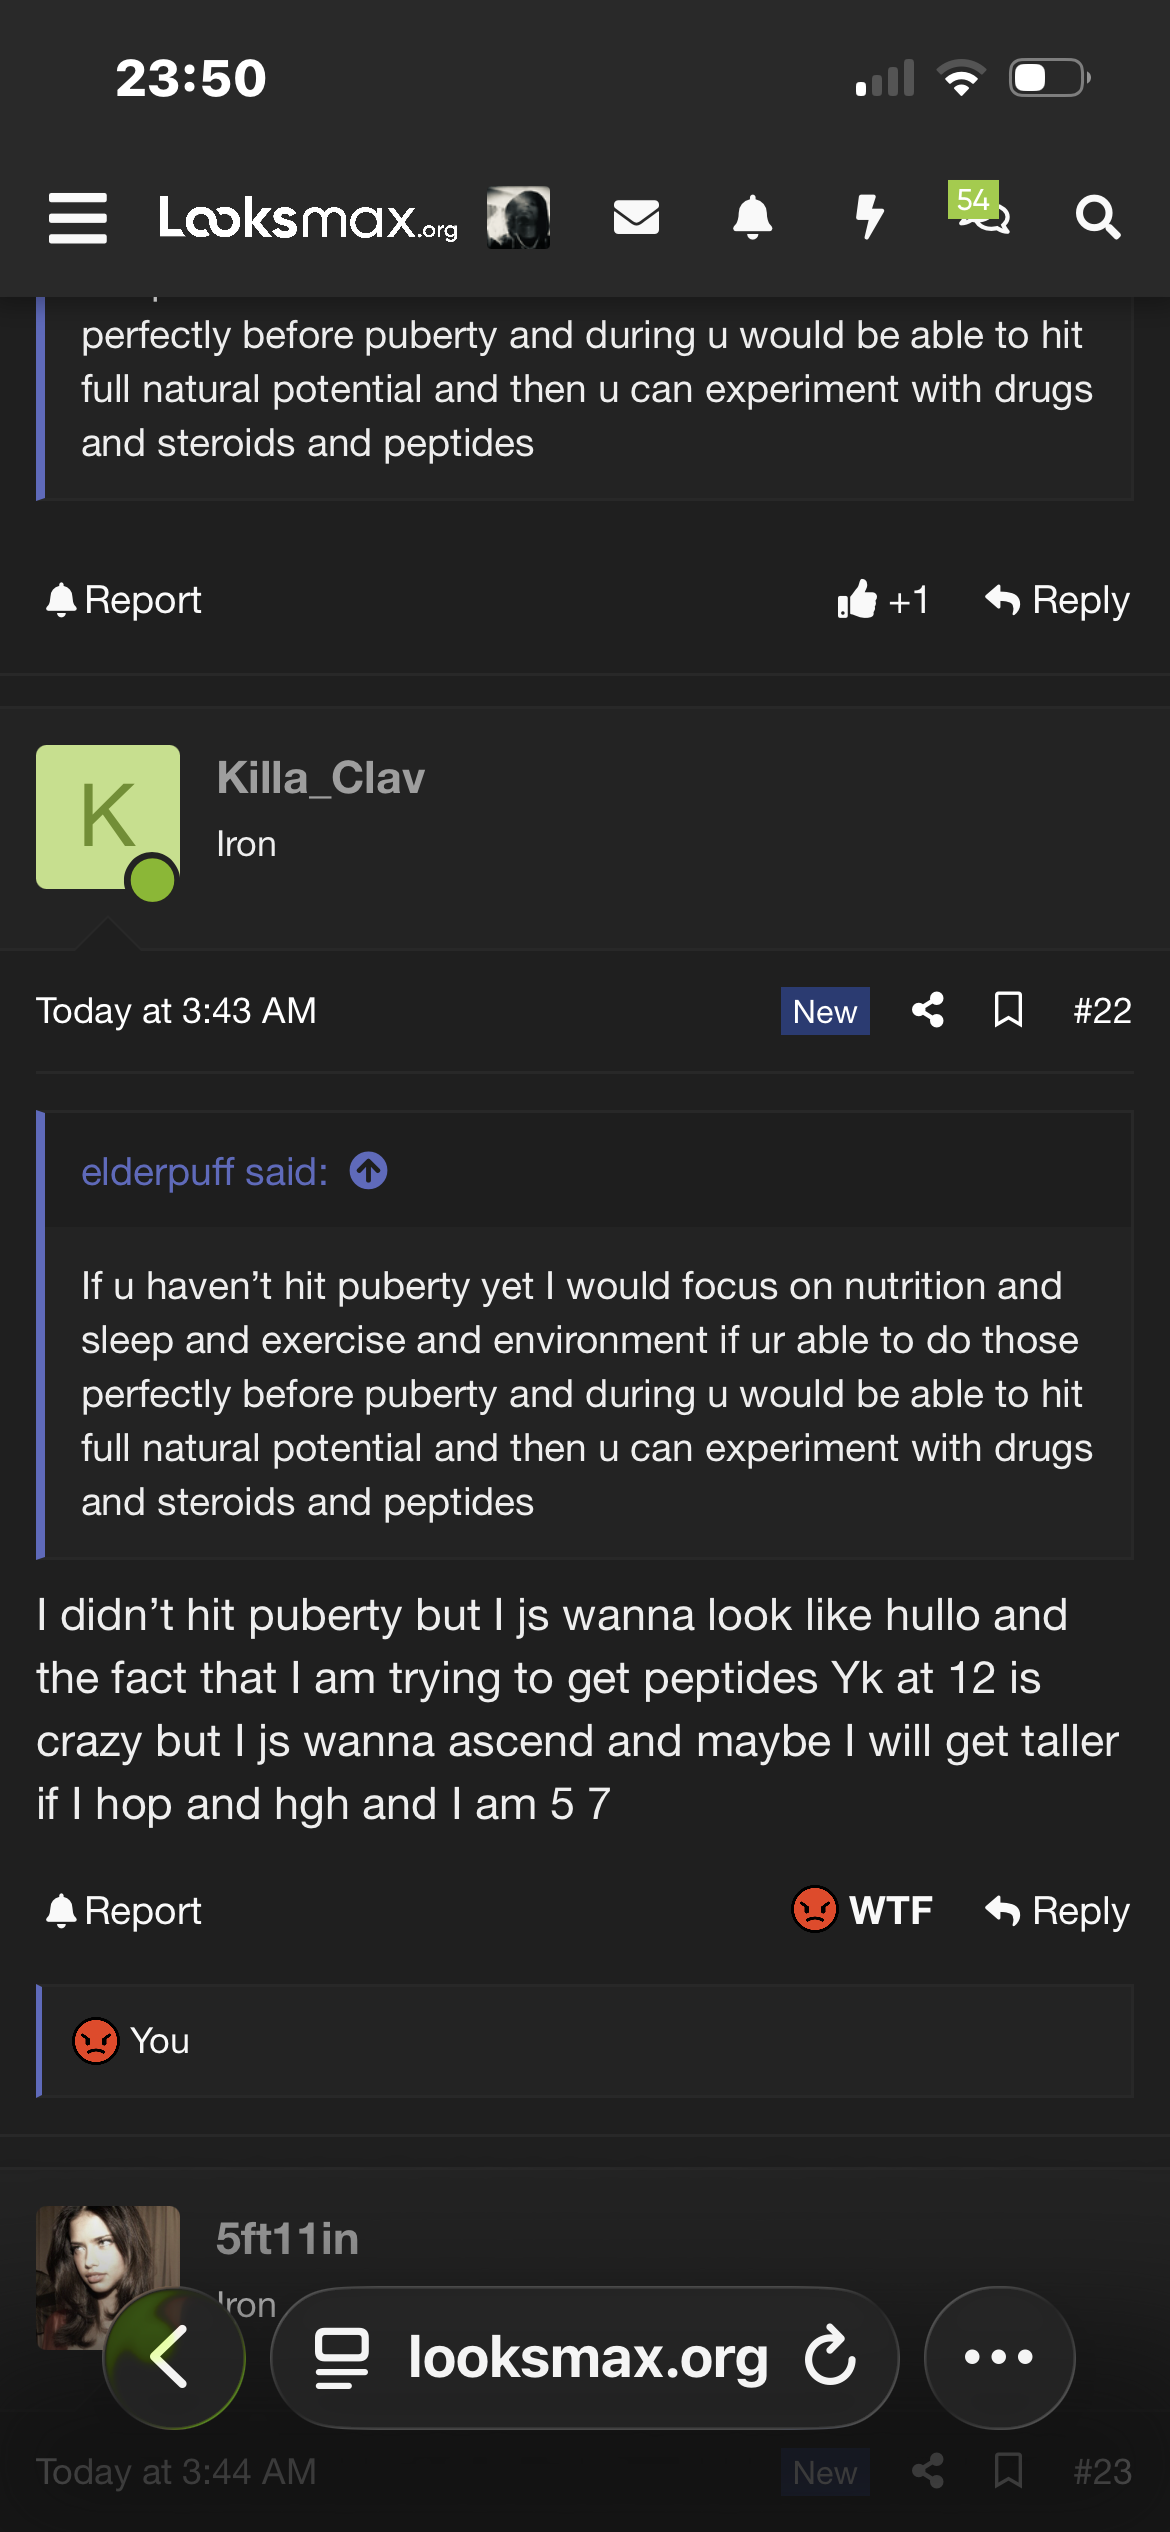1170x2532 pixels.
Task: Open notifications bell in header
Action: coord(753,217)
